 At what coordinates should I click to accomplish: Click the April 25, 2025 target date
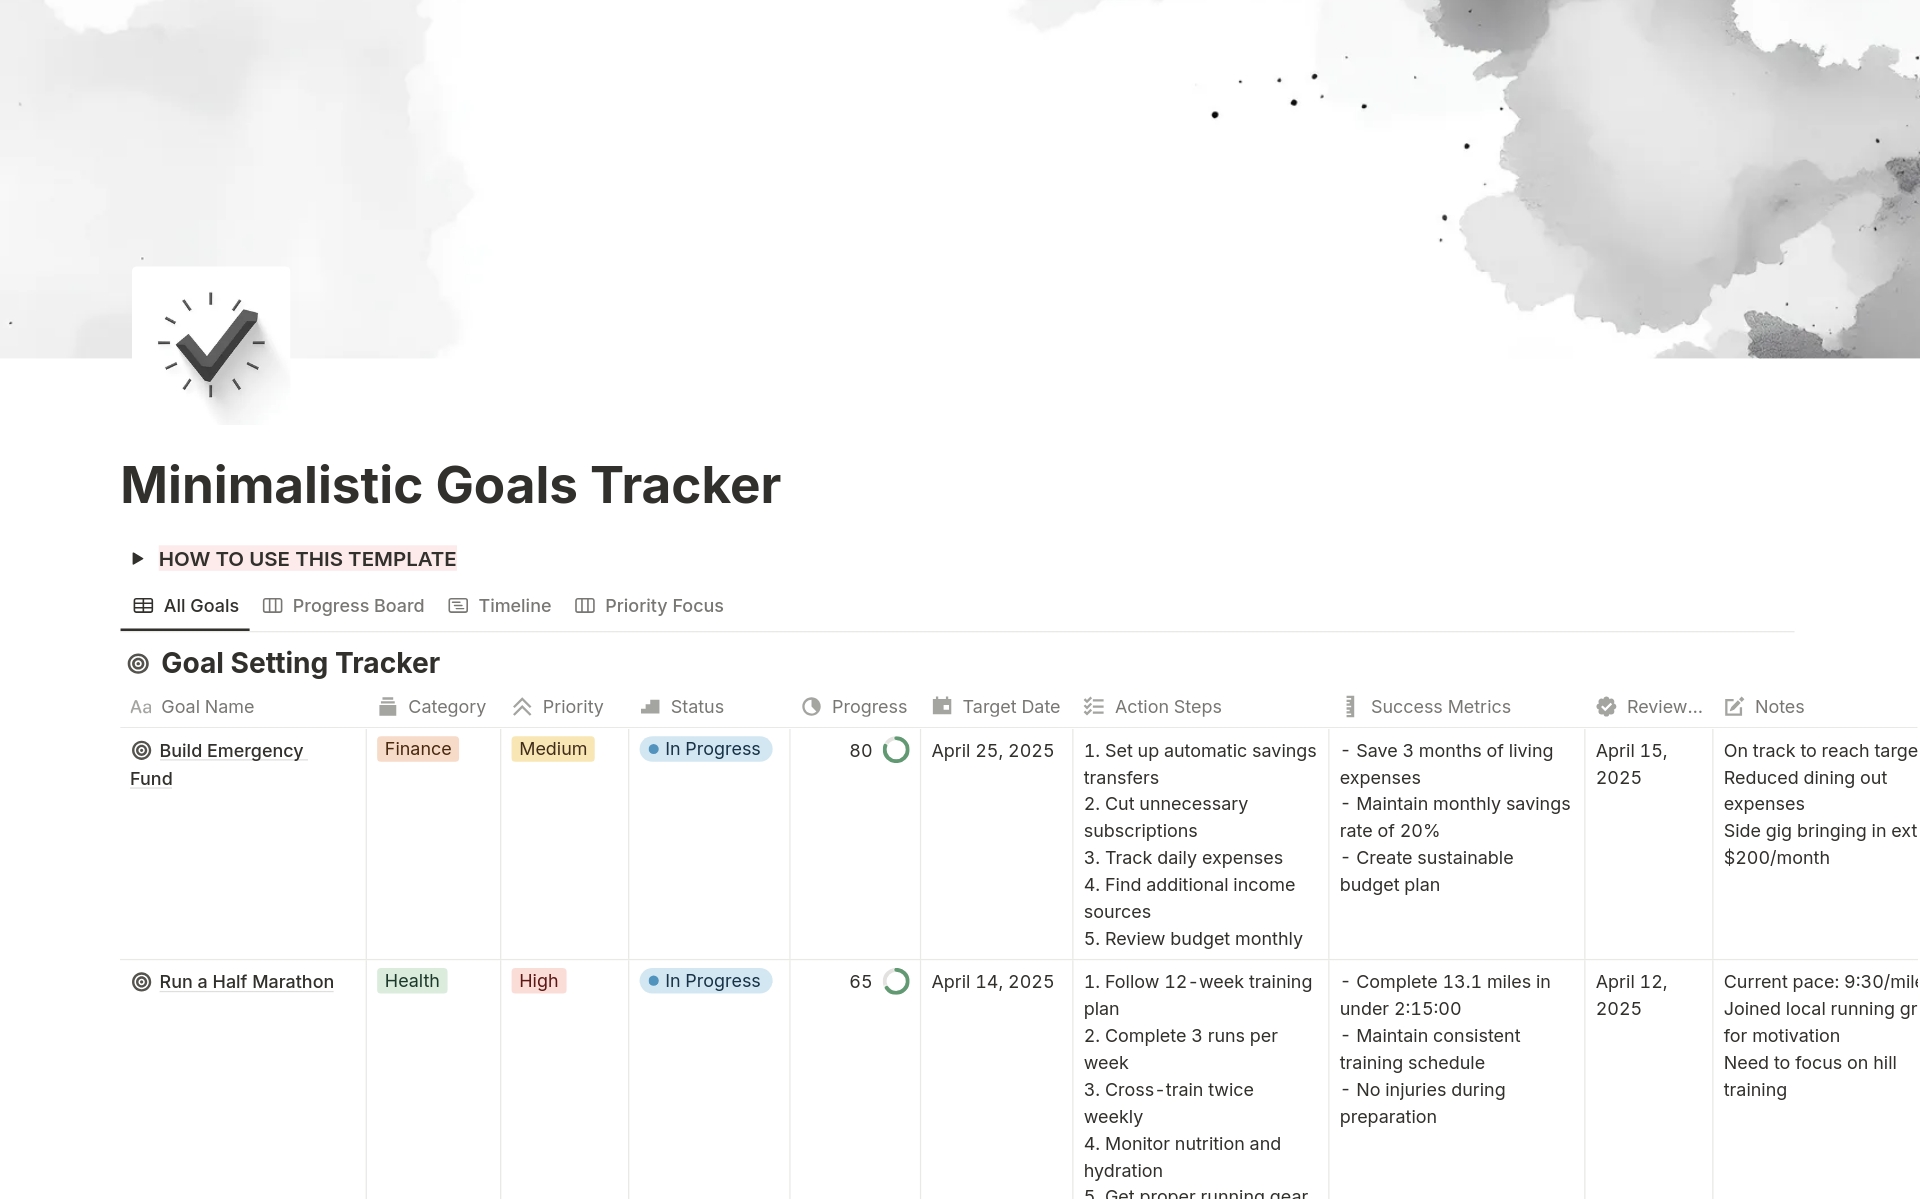point(993,751)
